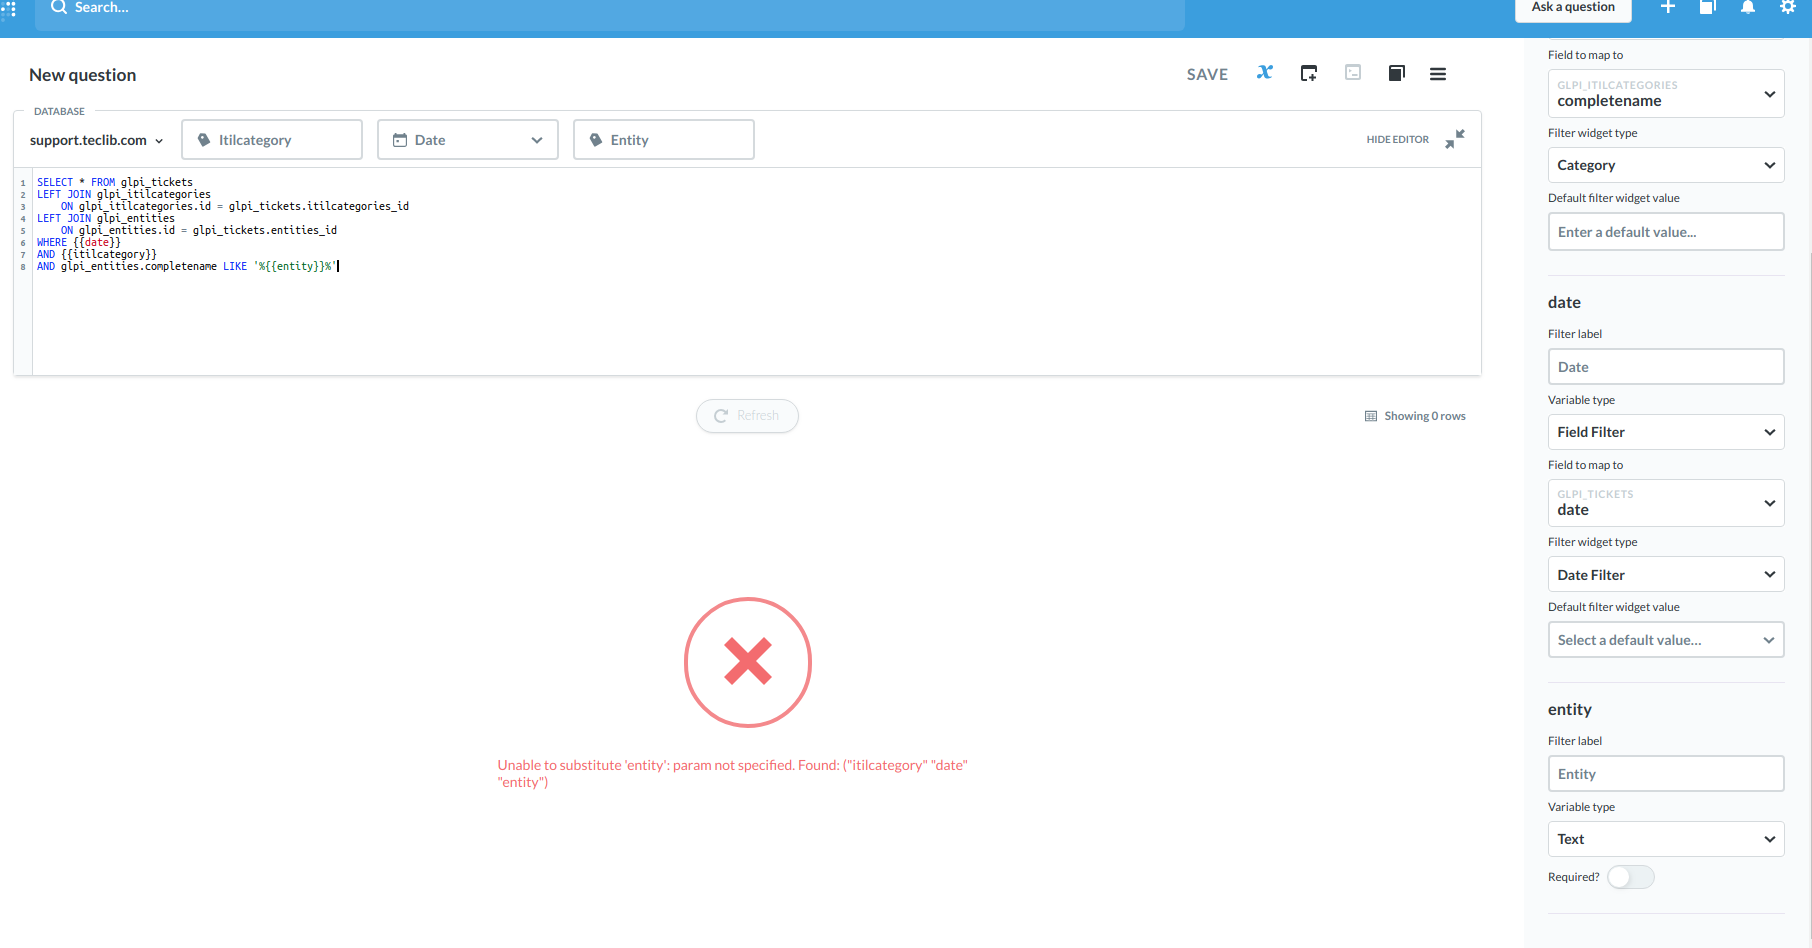Click the Enter a default value field
The height and width of the screenshot is (948, 1812).
click(1665, 231)
